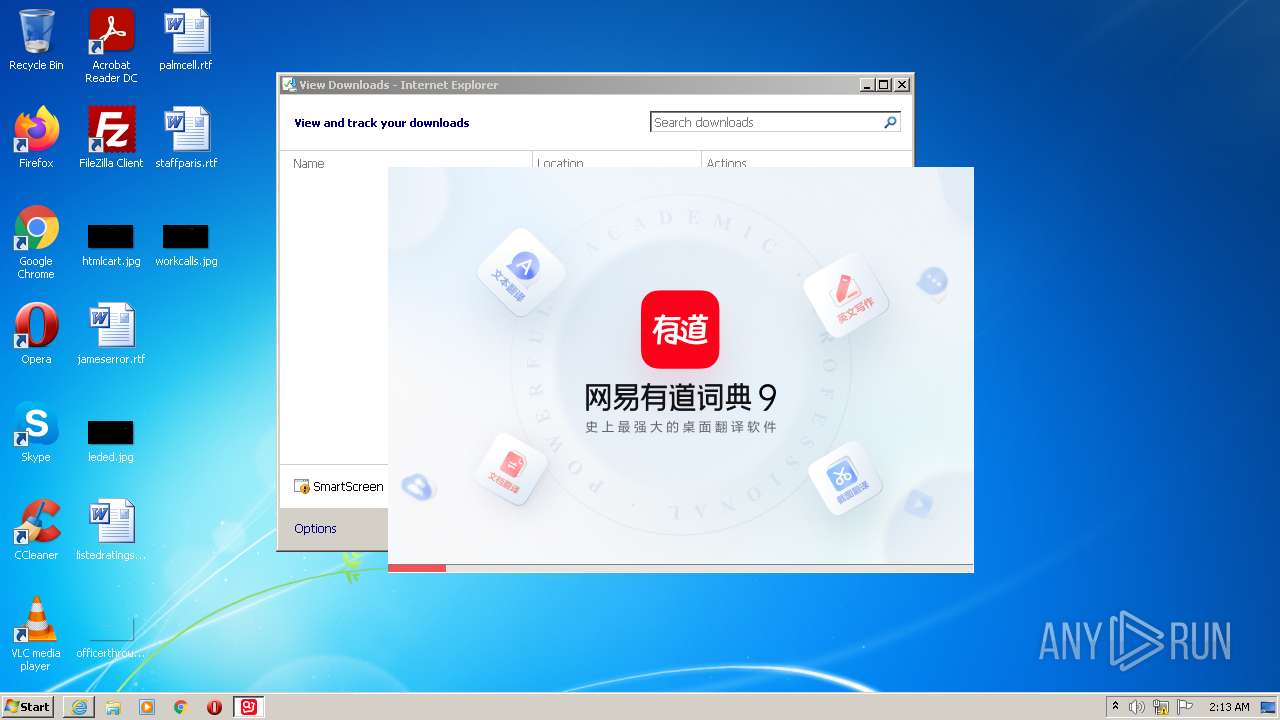The width and height of the screenshot is (1280, 720).
Task: Click Youdao installation progress bar
Action: [x=680, y=568]
